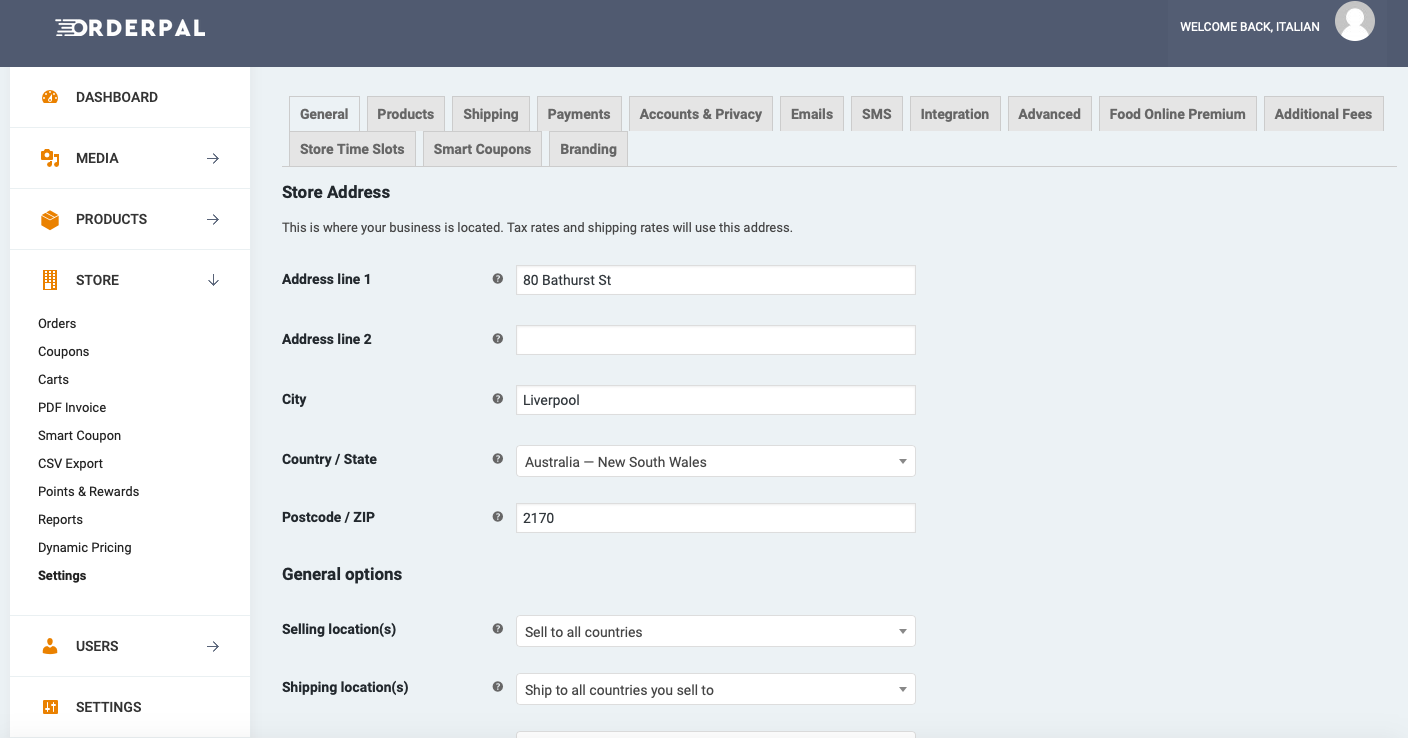
Task: Open the Additional Fees tab
Action: tap(1324, 114)
